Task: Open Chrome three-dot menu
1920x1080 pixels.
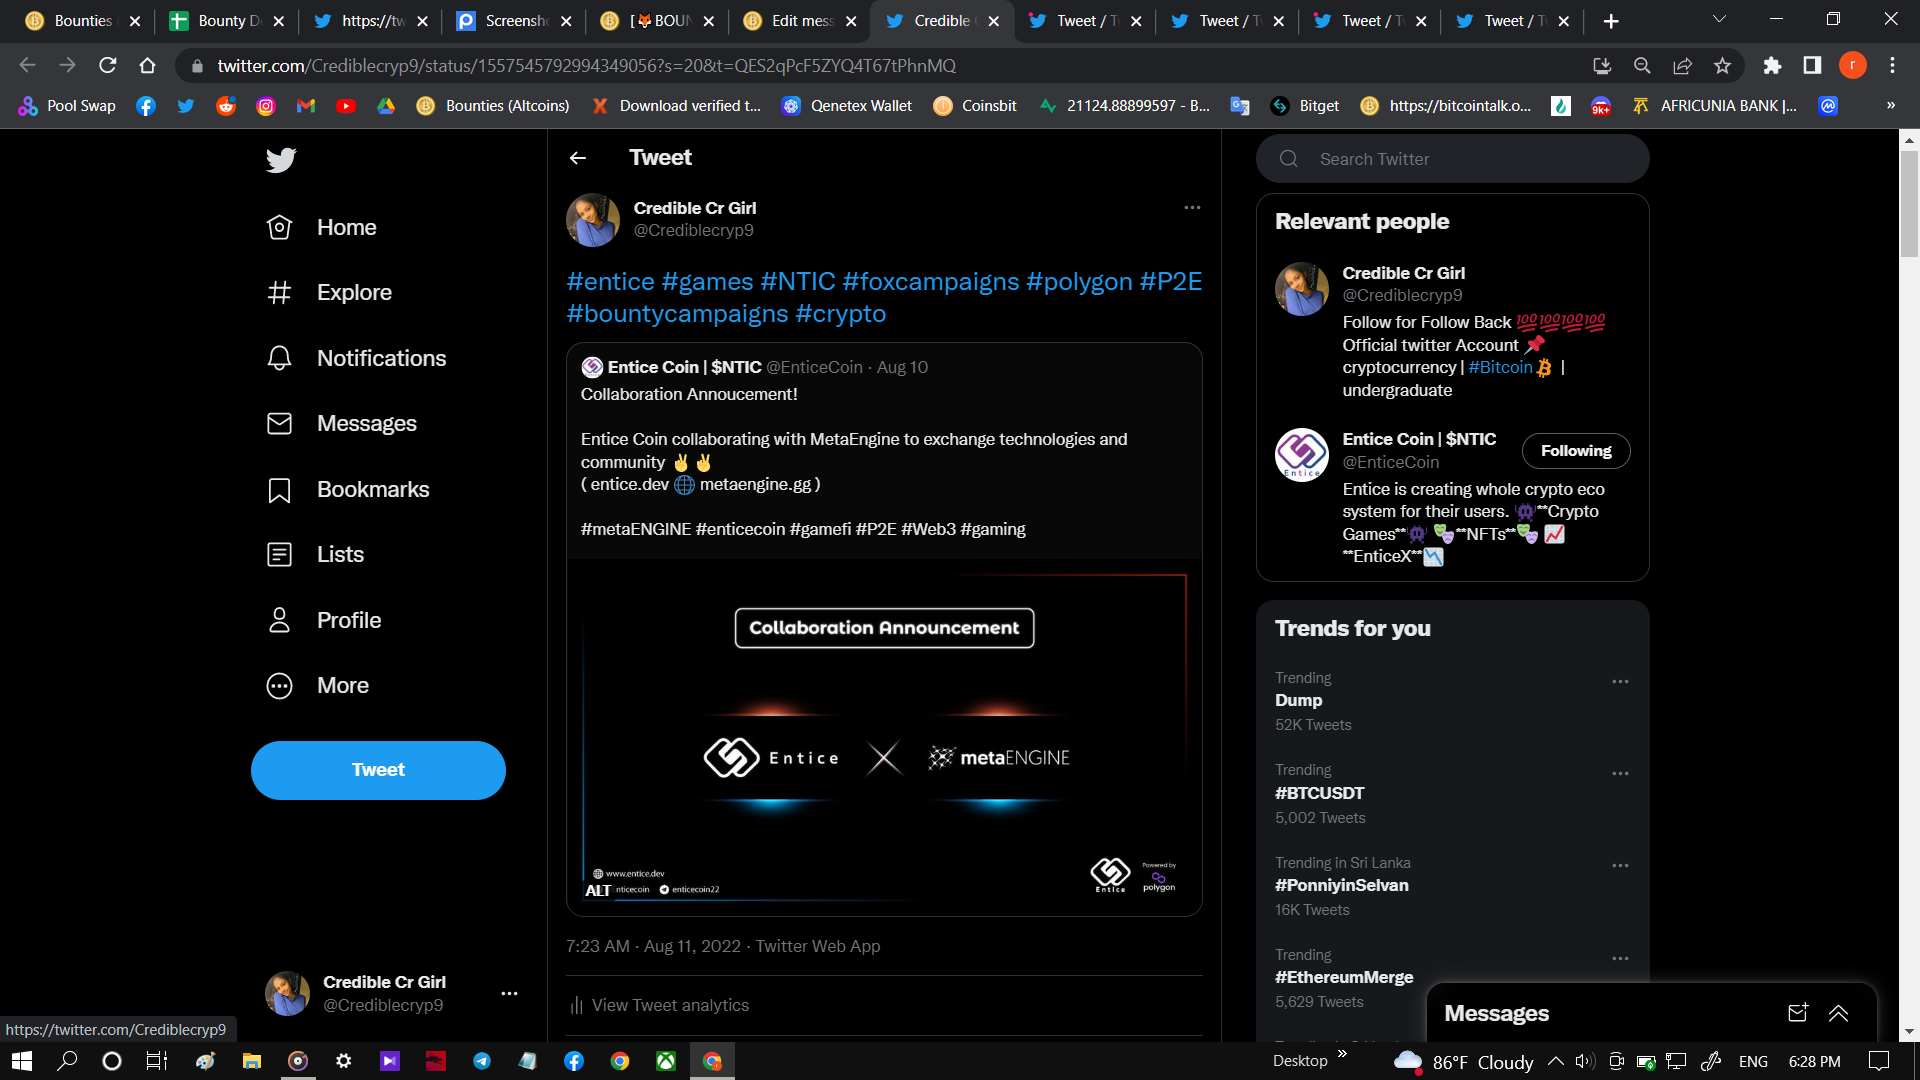Action: [1892, 65]
